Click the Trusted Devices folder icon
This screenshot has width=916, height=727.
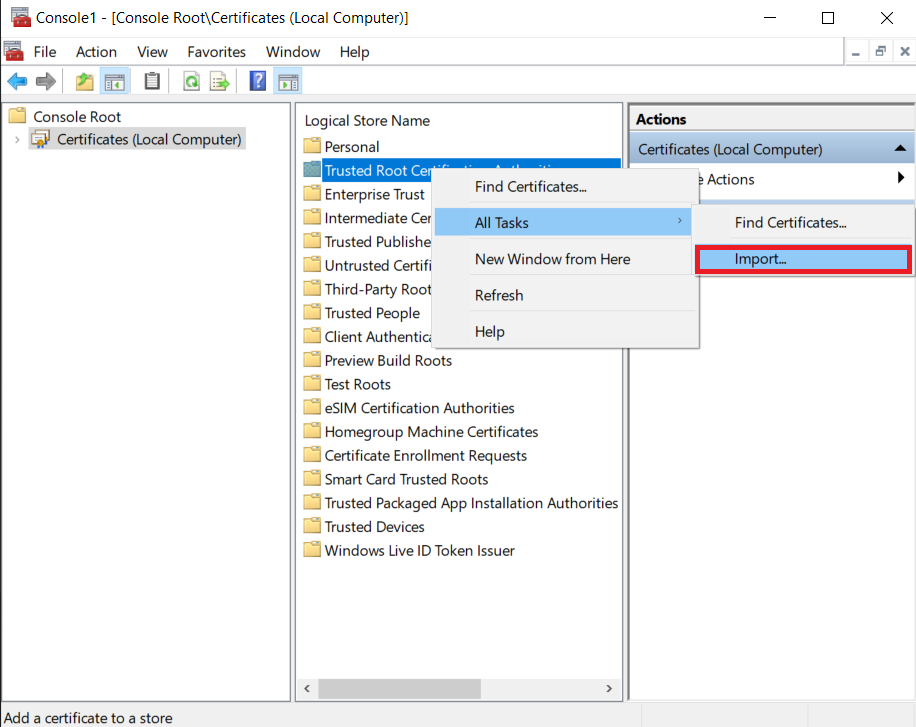click(313, 526)
